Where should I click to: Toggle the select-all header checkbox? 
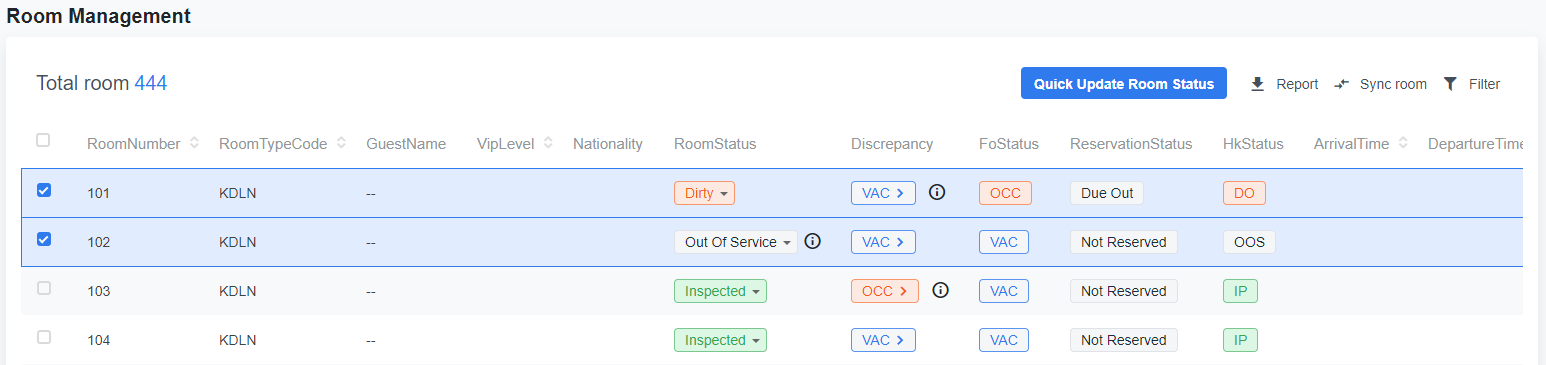pyautogui.click(x=43, y=140)
